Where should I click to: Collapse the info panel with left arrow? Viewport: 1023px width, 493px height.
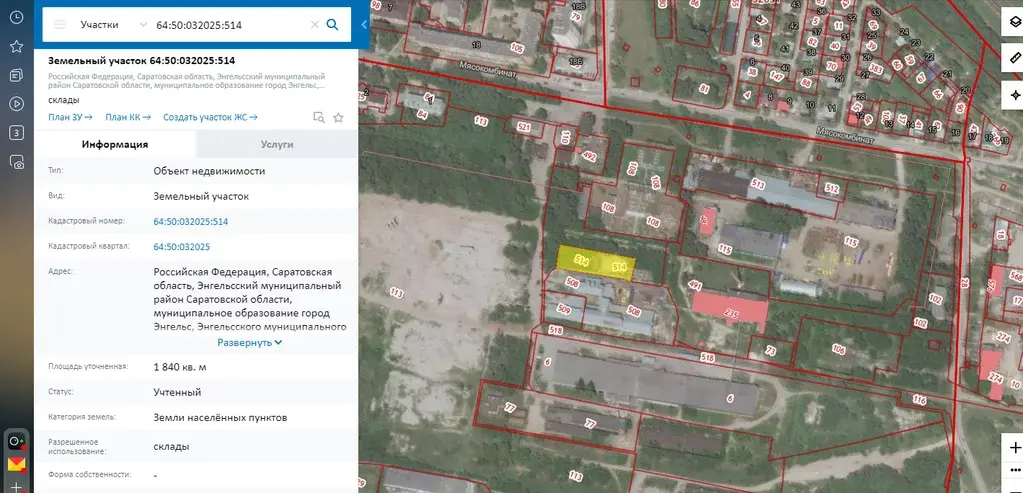coord(364,24)
